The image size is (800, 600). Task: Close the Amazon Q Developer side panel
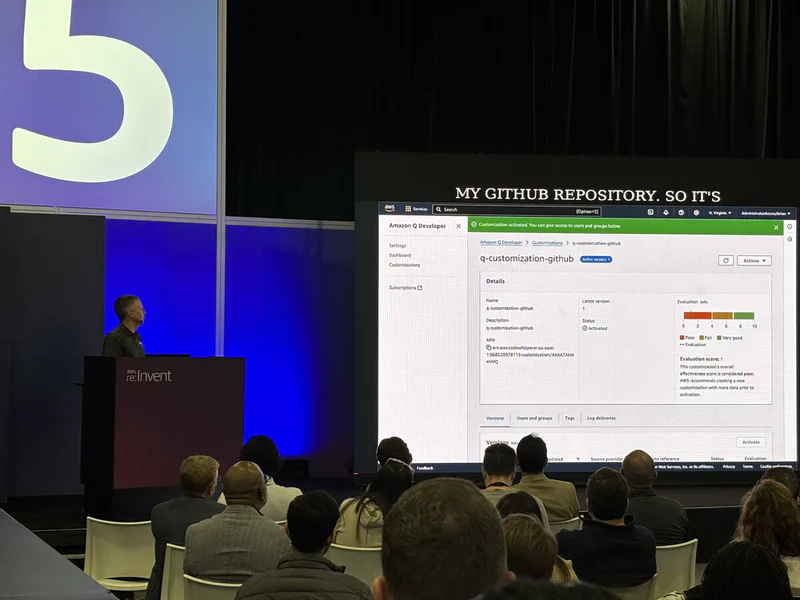(x=458, y=226)
